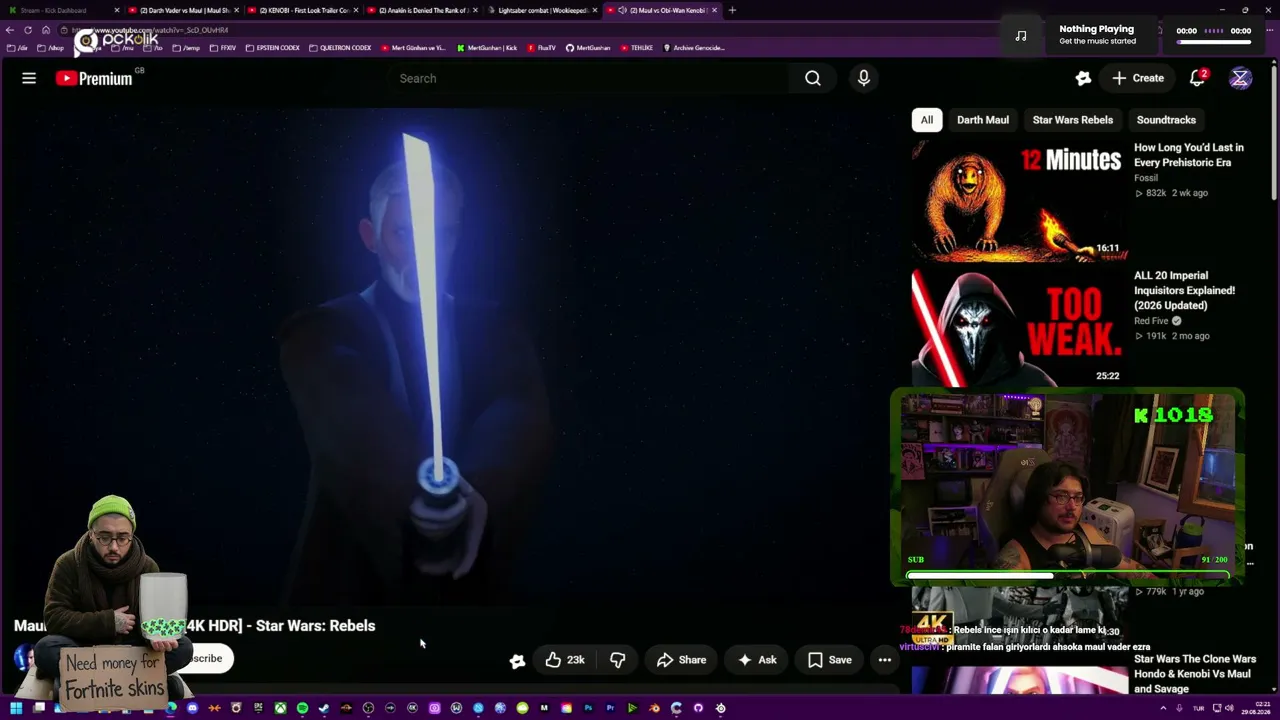Open the MertGunhan | Kick bookmark
This screenshot has width=1280, height=720.
click(487, 48)
